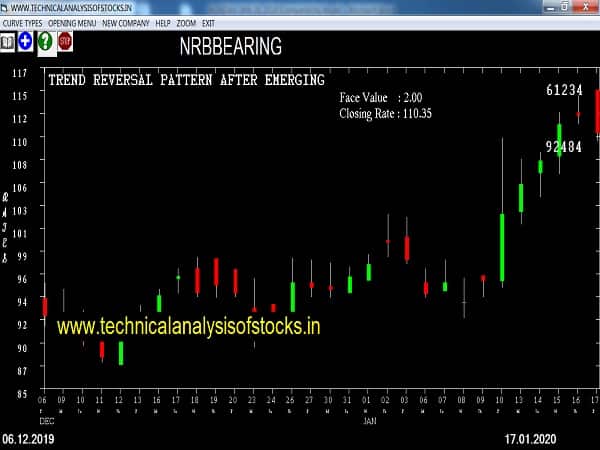Click the Closing Rate 110.35 text

click(x=385, y=115)
